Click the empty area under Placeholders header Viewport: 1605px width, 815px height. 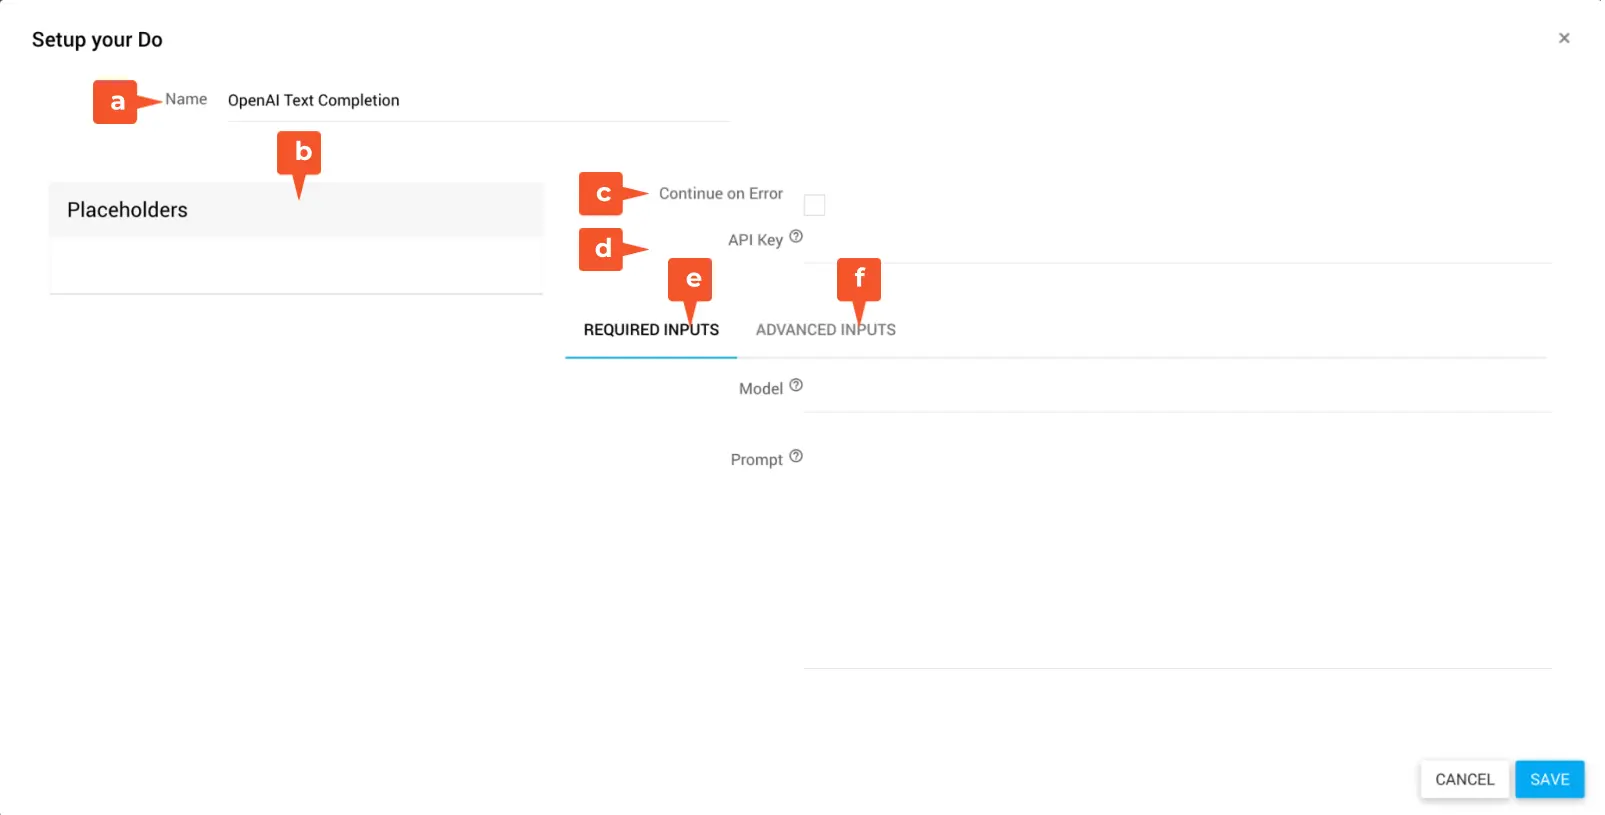pos(296,266)
